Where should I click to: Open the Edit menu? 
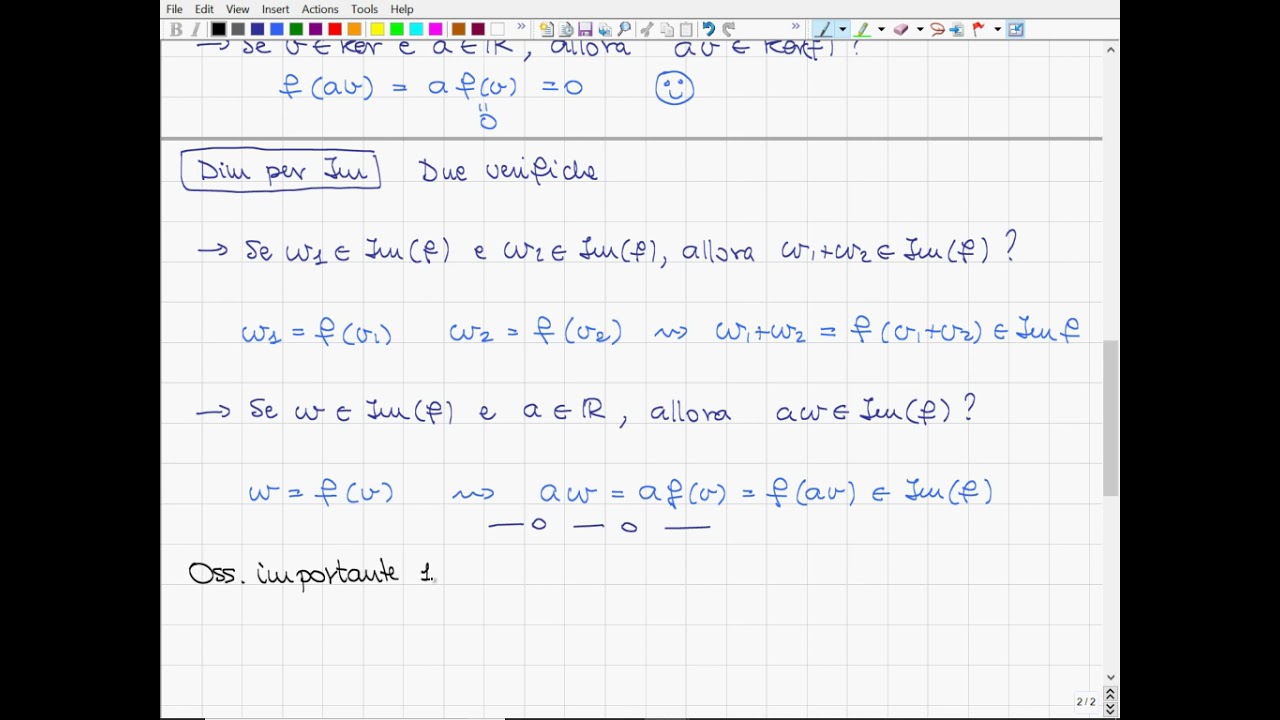tap(204, 9)
